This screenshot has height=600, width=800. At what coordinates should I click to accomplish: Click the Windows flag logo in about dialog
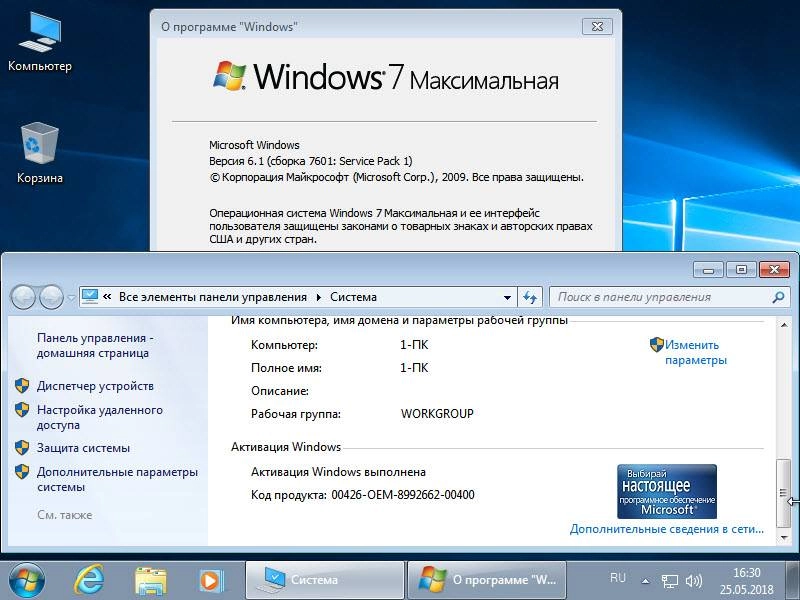[230, 76]
